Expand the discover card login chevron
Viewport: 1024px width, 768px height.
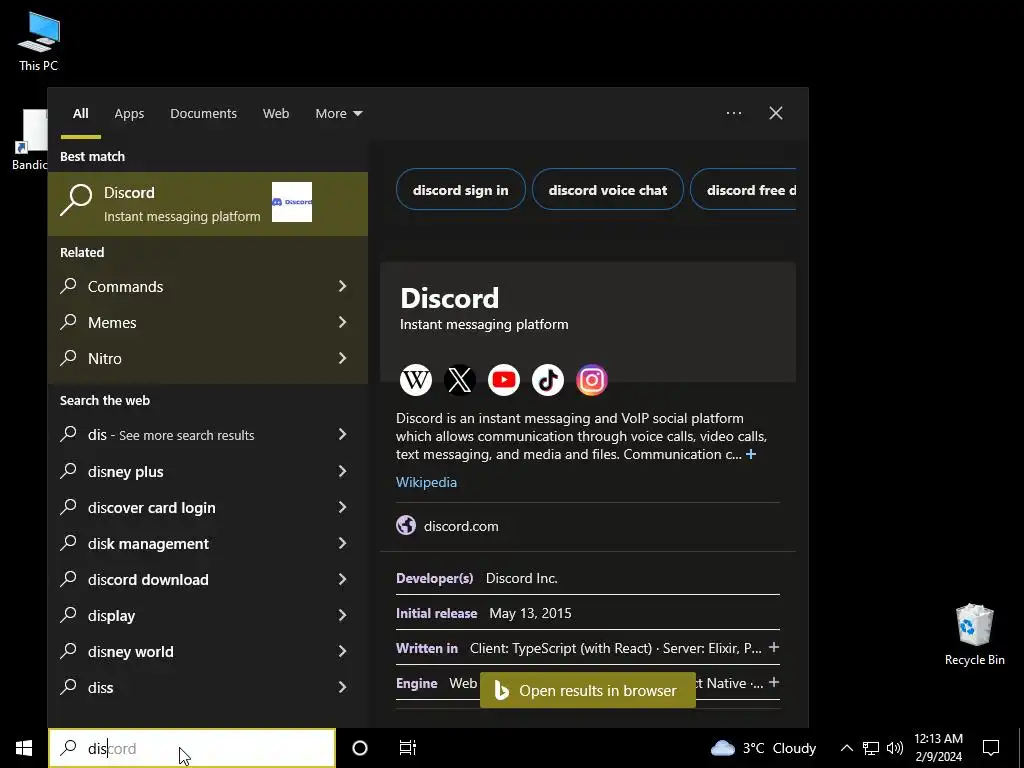click(342, 507)
